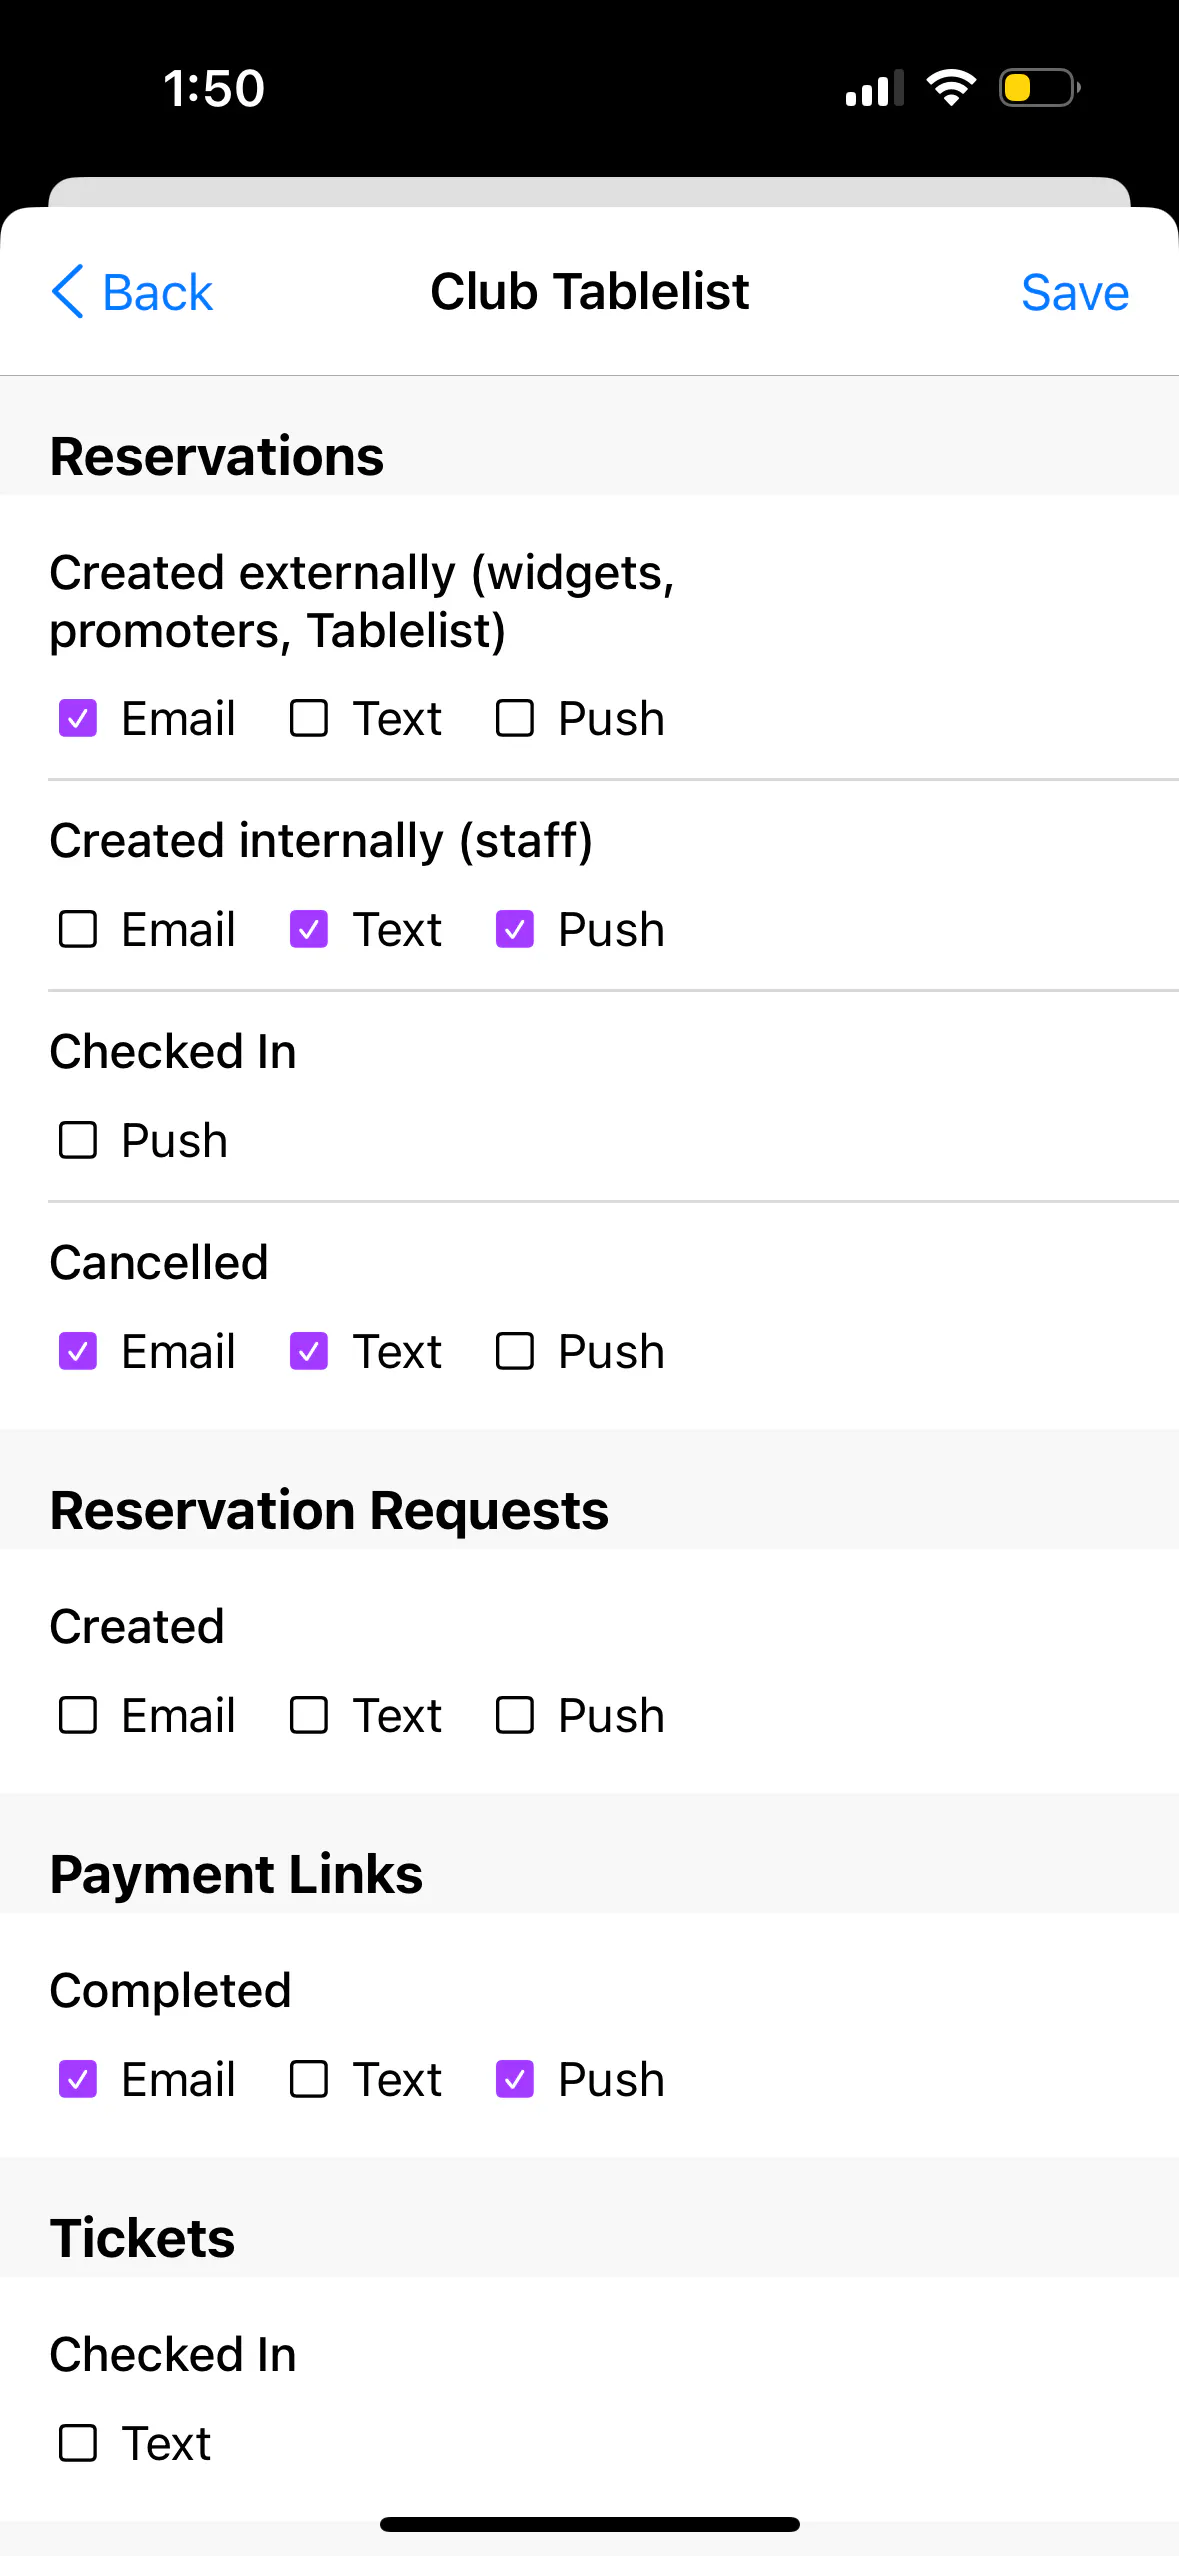The image size is (1179, 2556).
Task: Uncheck Email for externally created reservations
Action: point(78,718)
